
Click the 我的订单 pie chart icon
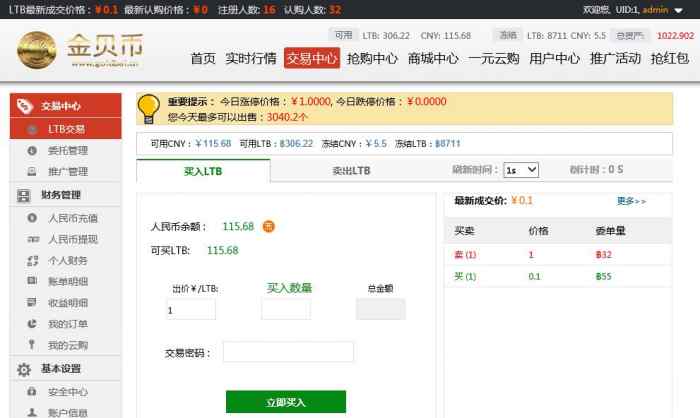pos(29,324)
